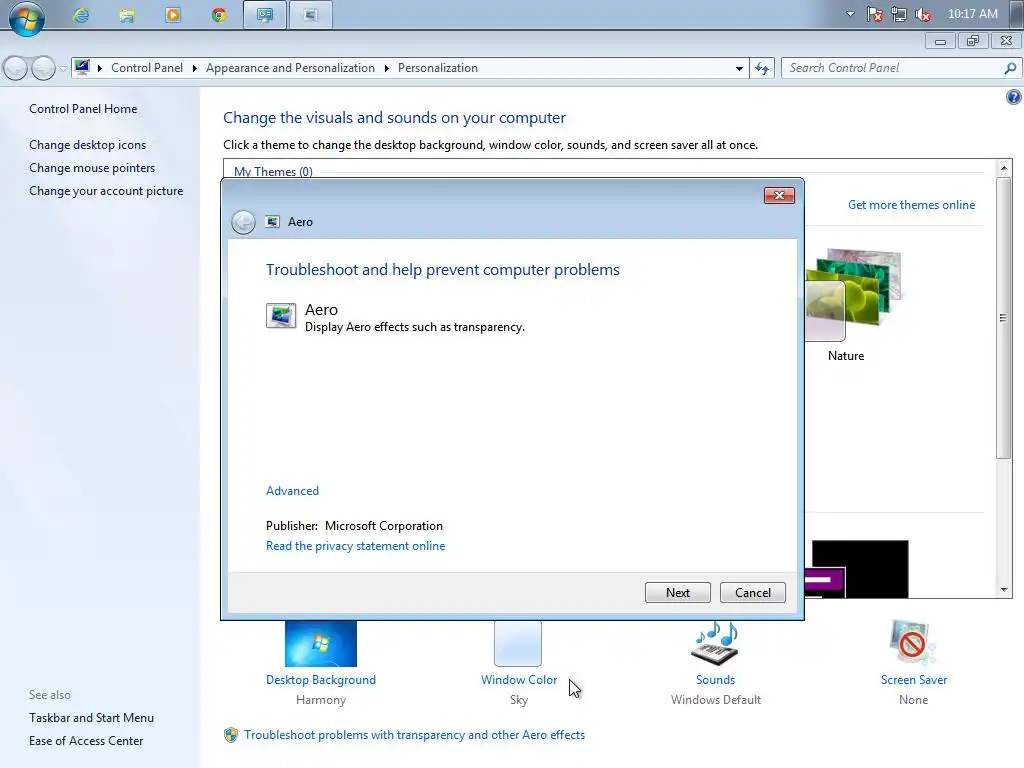
Task: Click the search magnifier icon
Action: click(x=1010, y=68)
